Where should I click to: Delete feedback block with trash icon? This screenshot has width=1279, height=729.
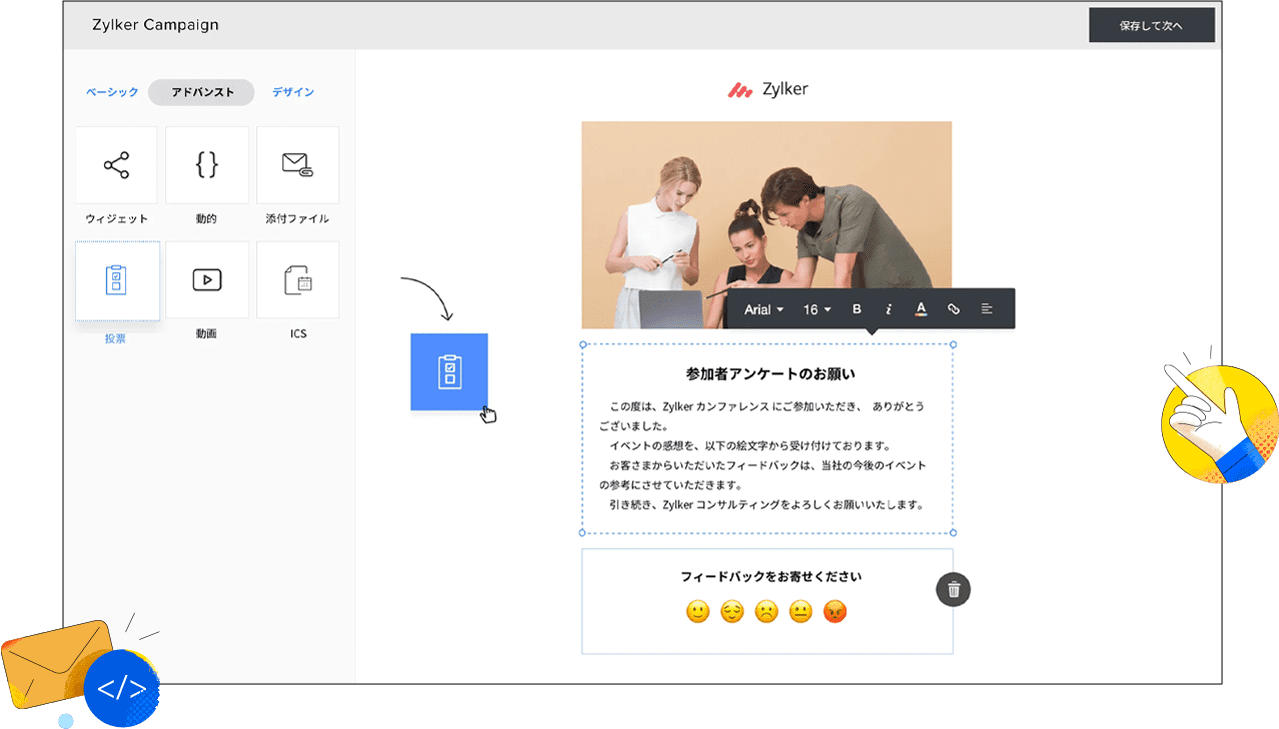coord(953,590)
